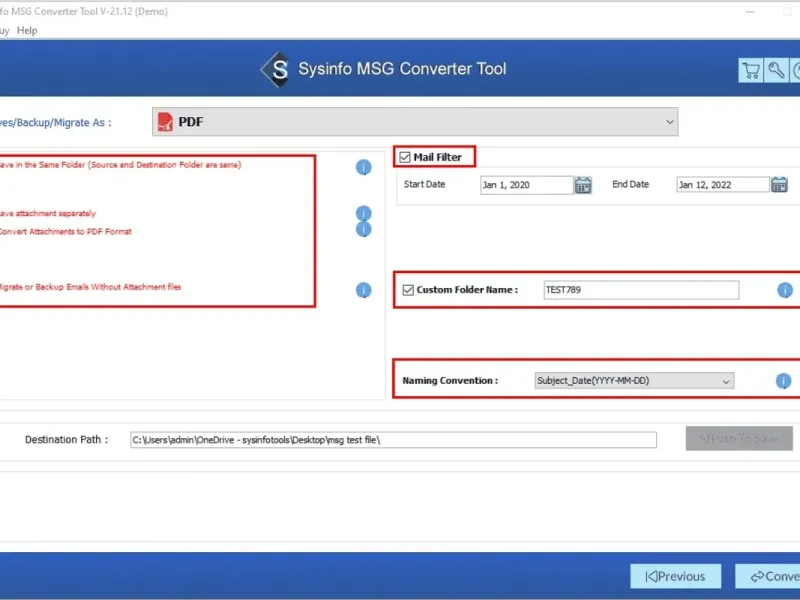Show info for Save attachment separately
Screen dimensions: 800x600
(x=363, y=212)
